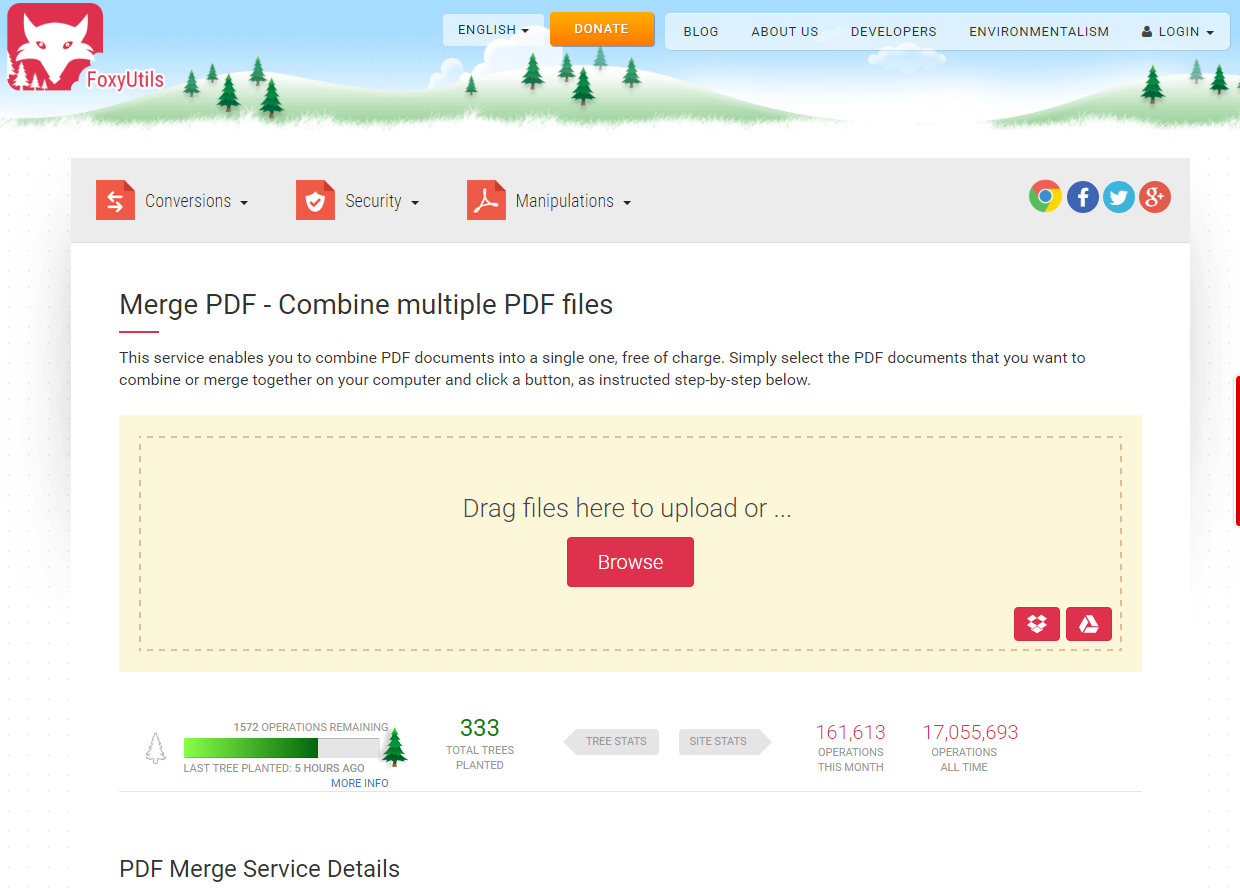Upload from Dropbox icon
Screen dimensions: 1240x888
click(x=1037, y=624)
